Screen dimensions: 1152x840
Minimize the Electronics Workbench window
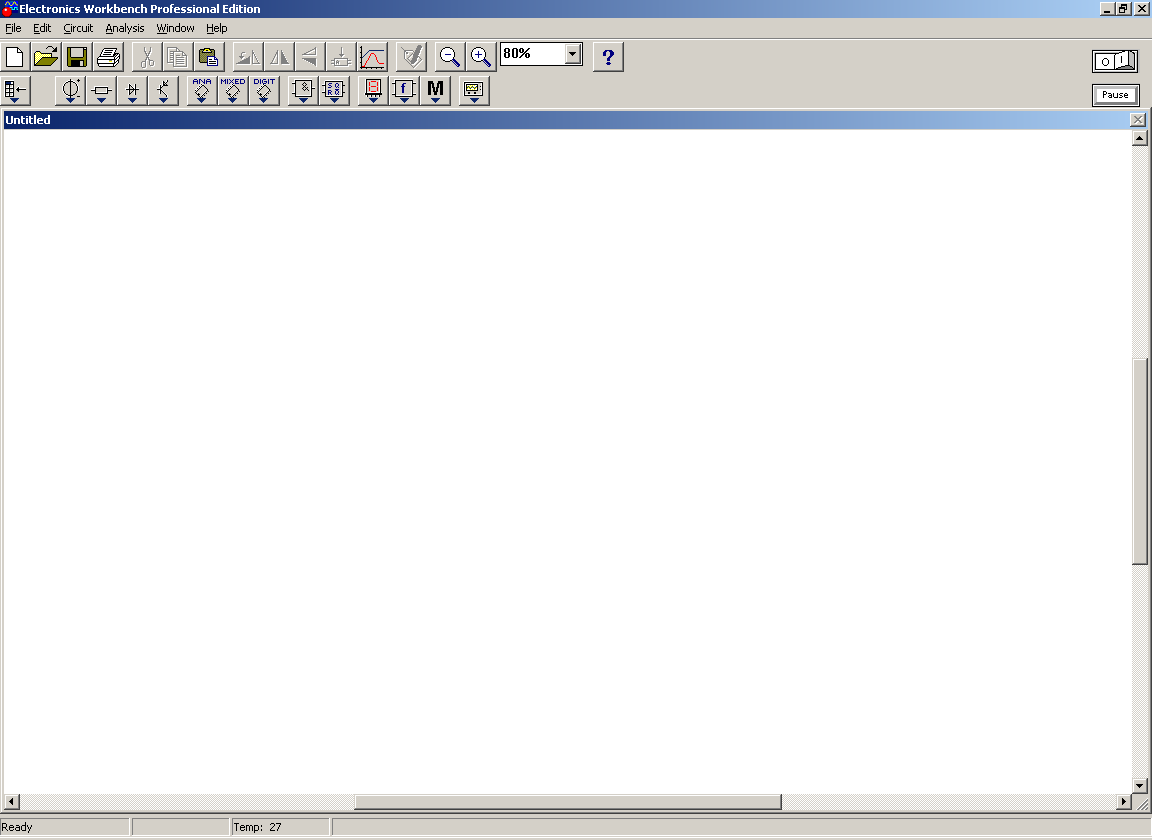[x=1107, y=9]
